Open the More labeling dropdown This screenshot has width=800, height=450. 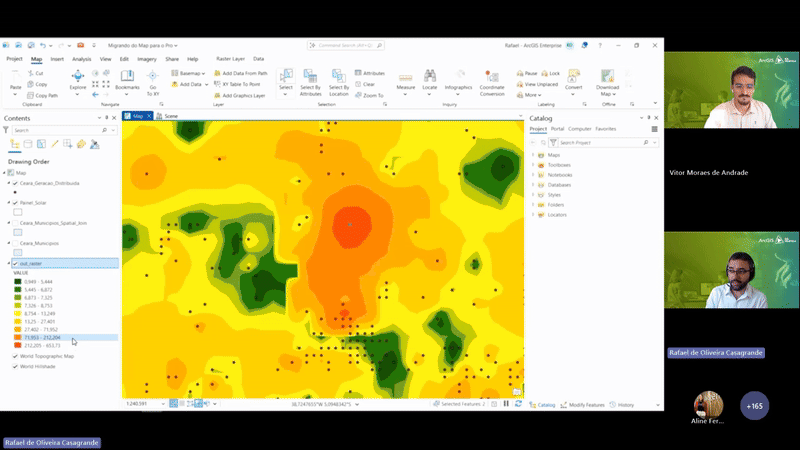click(x=529, y=95)
